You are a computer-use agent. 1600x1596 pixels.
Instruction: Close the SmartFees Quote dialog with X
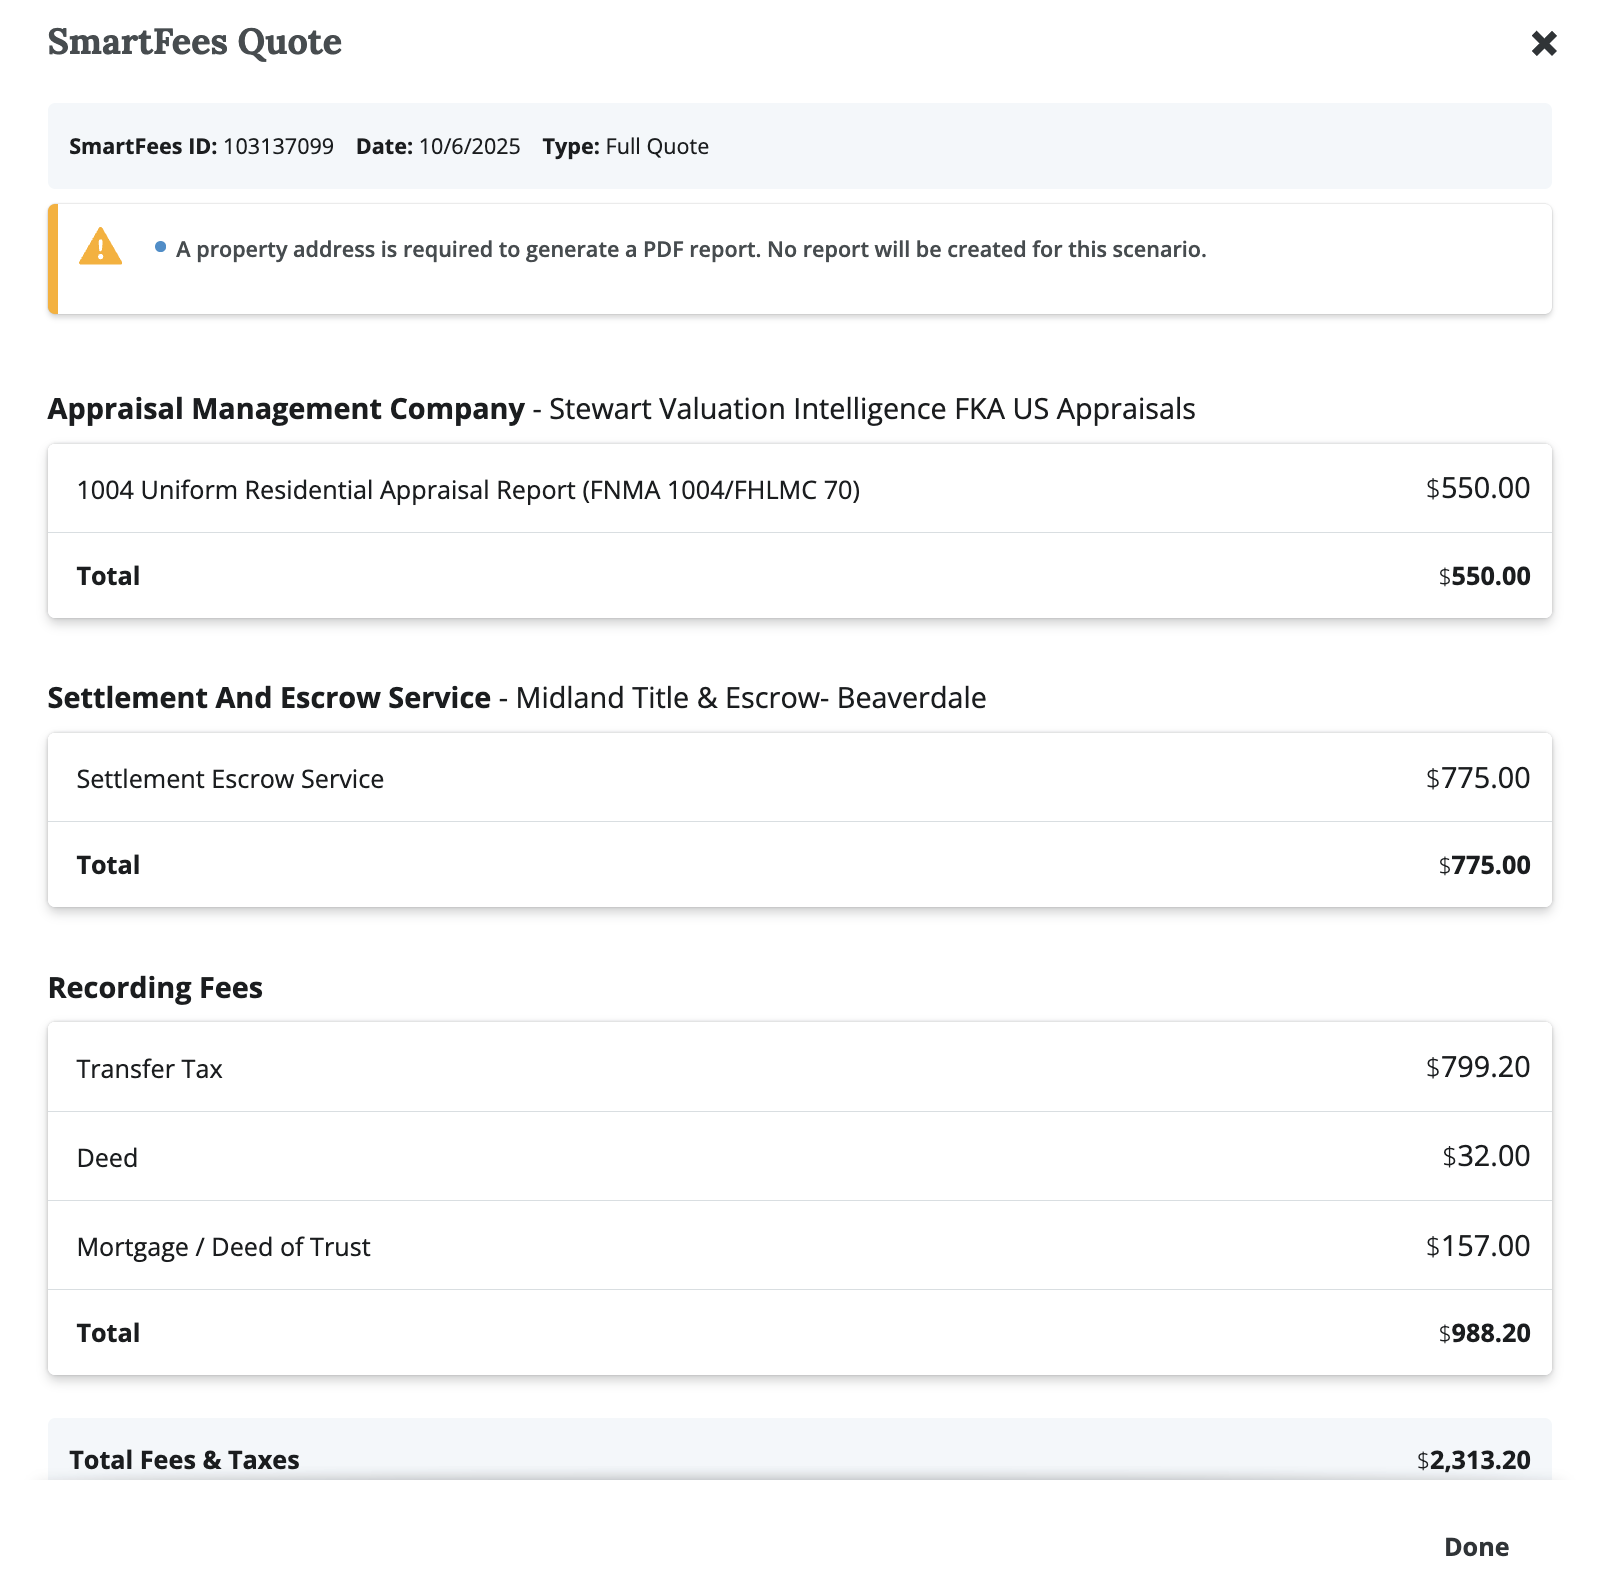click(x=1544, y=43)
